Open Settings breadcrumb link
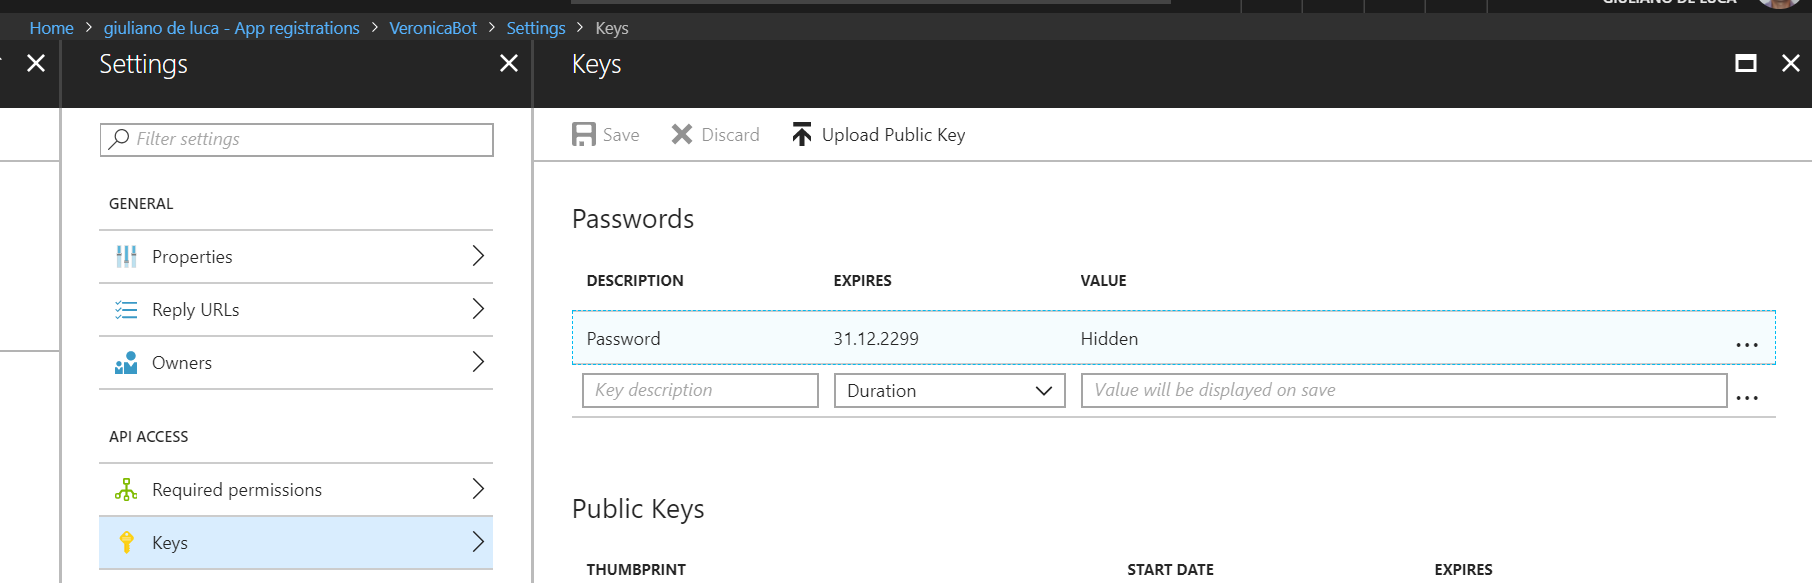The width and height of the screenshot is (1812, 583). [x=536, y=28]
